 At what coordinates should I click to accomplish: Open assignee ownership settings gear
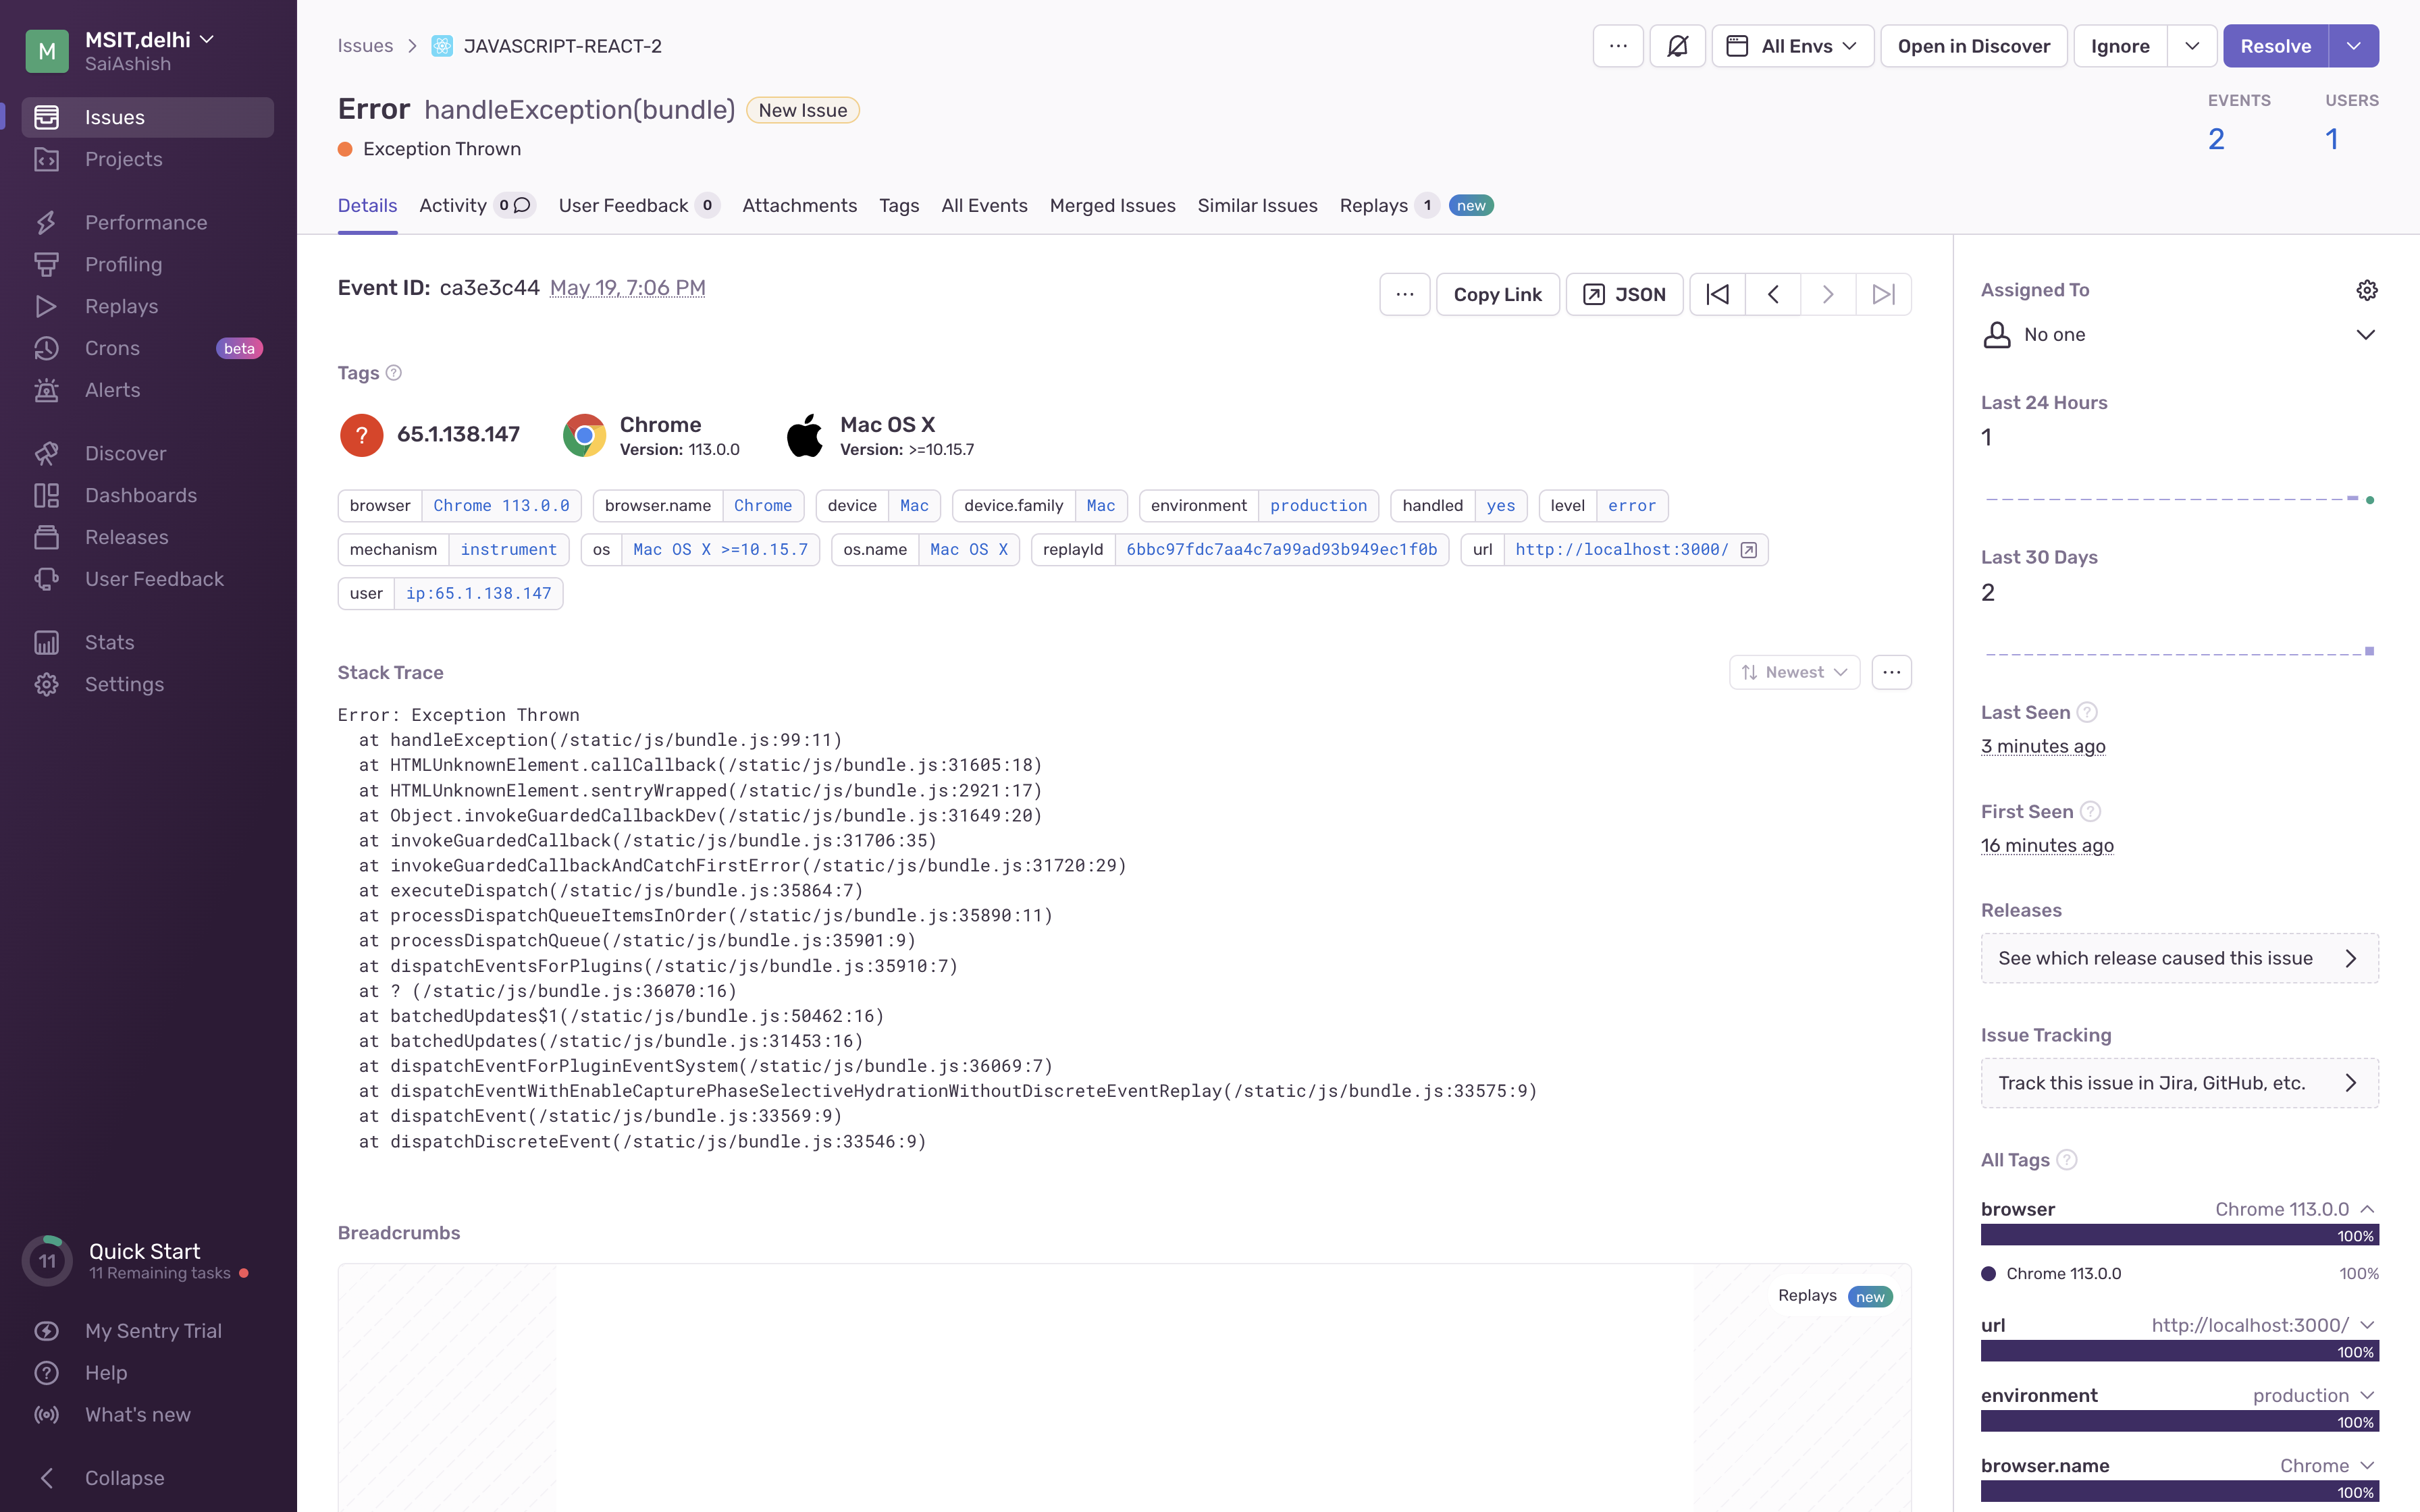(2367, 289)
